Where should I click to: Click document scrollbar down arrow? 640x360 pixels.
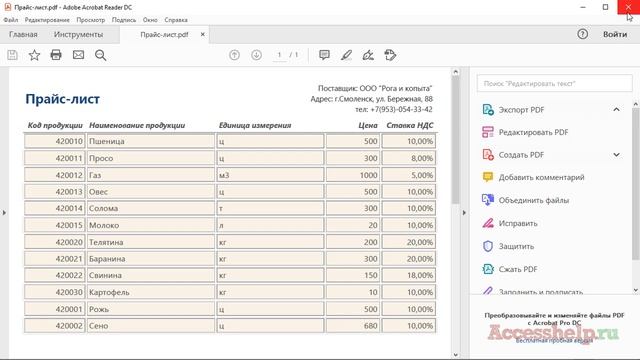456,355
